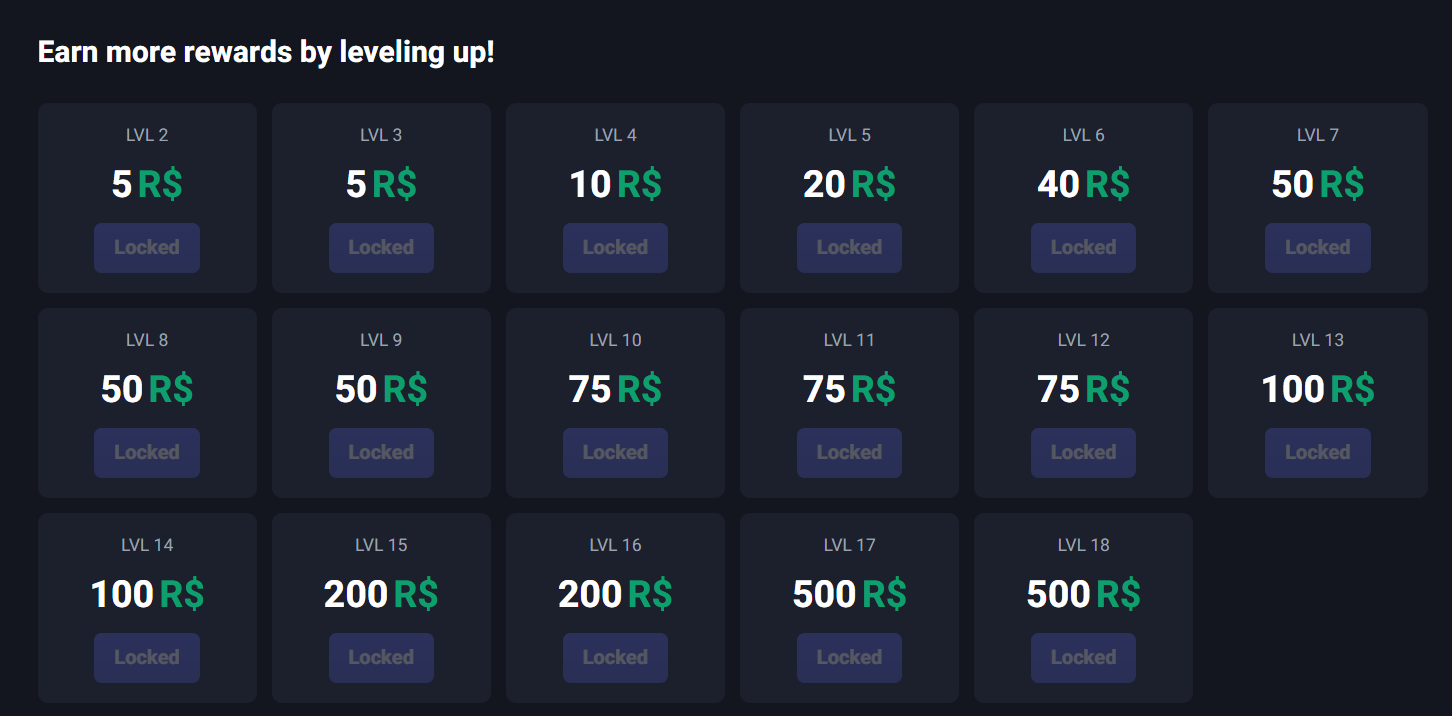The height and width of the screenshot is (716, 1452).
Task: Click the R$ icon on LVL 13 card
Action: [x=1352, y=389]
